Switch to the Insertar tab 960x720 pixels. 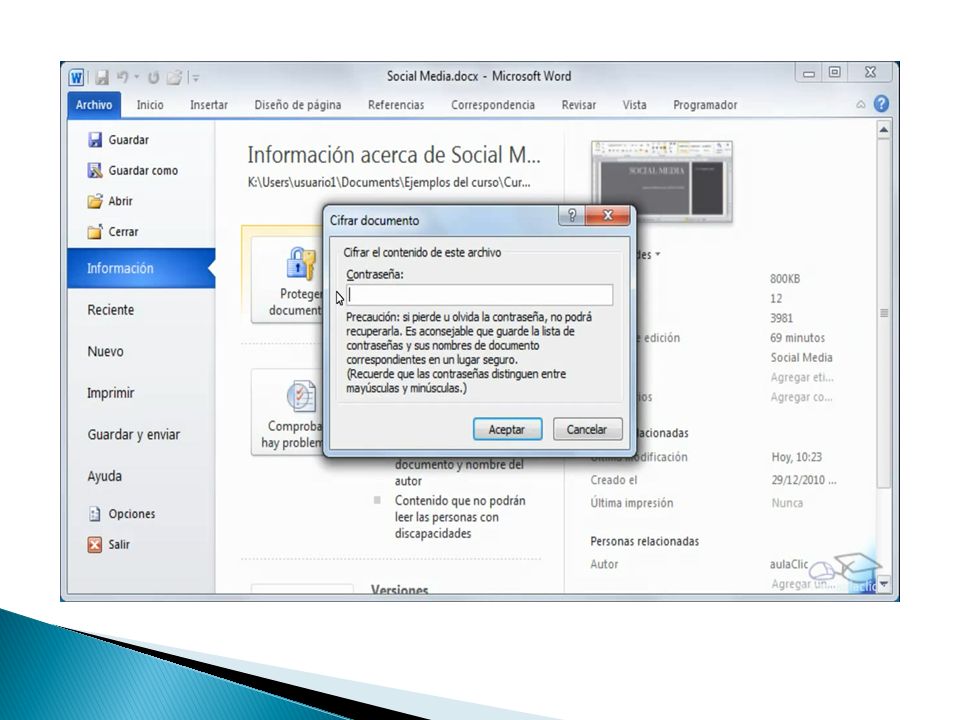coord(209,105)
